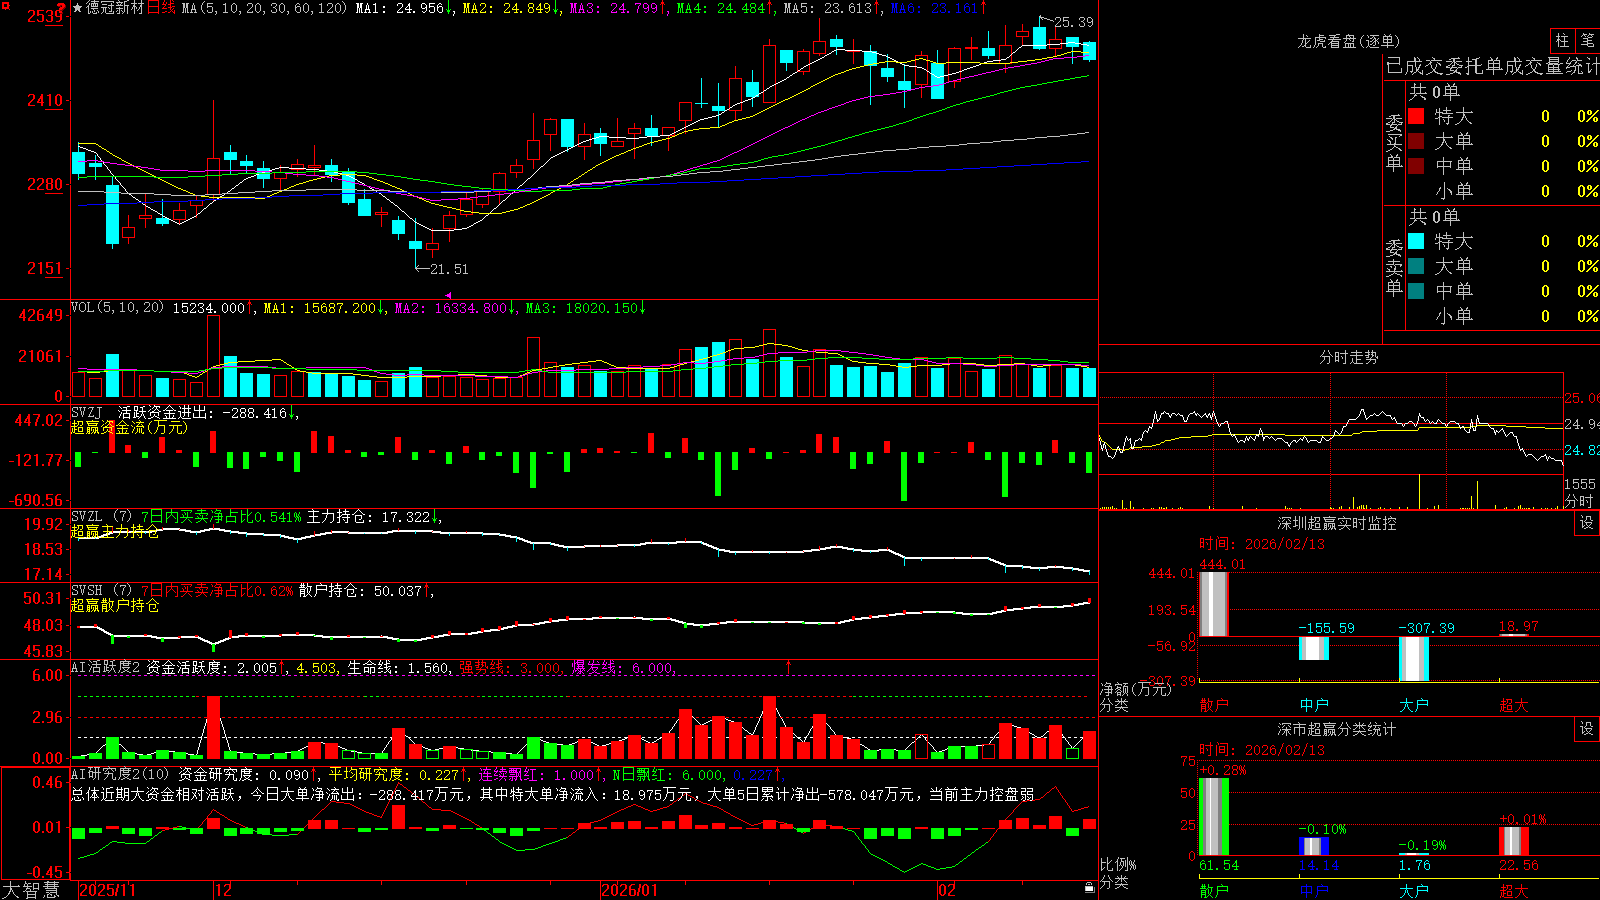Screen dimensions: 1600x900
Task: Click the 超赢资金流(万元) label
Action: pos(129,427)
